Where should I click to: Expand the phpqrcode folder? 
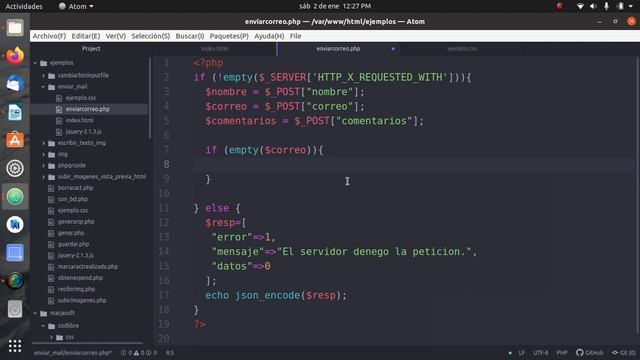[x=43, y=166]
